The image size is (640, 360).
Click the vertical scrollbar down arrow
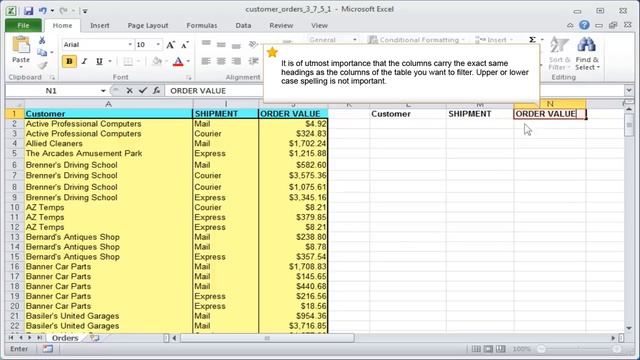629,328
